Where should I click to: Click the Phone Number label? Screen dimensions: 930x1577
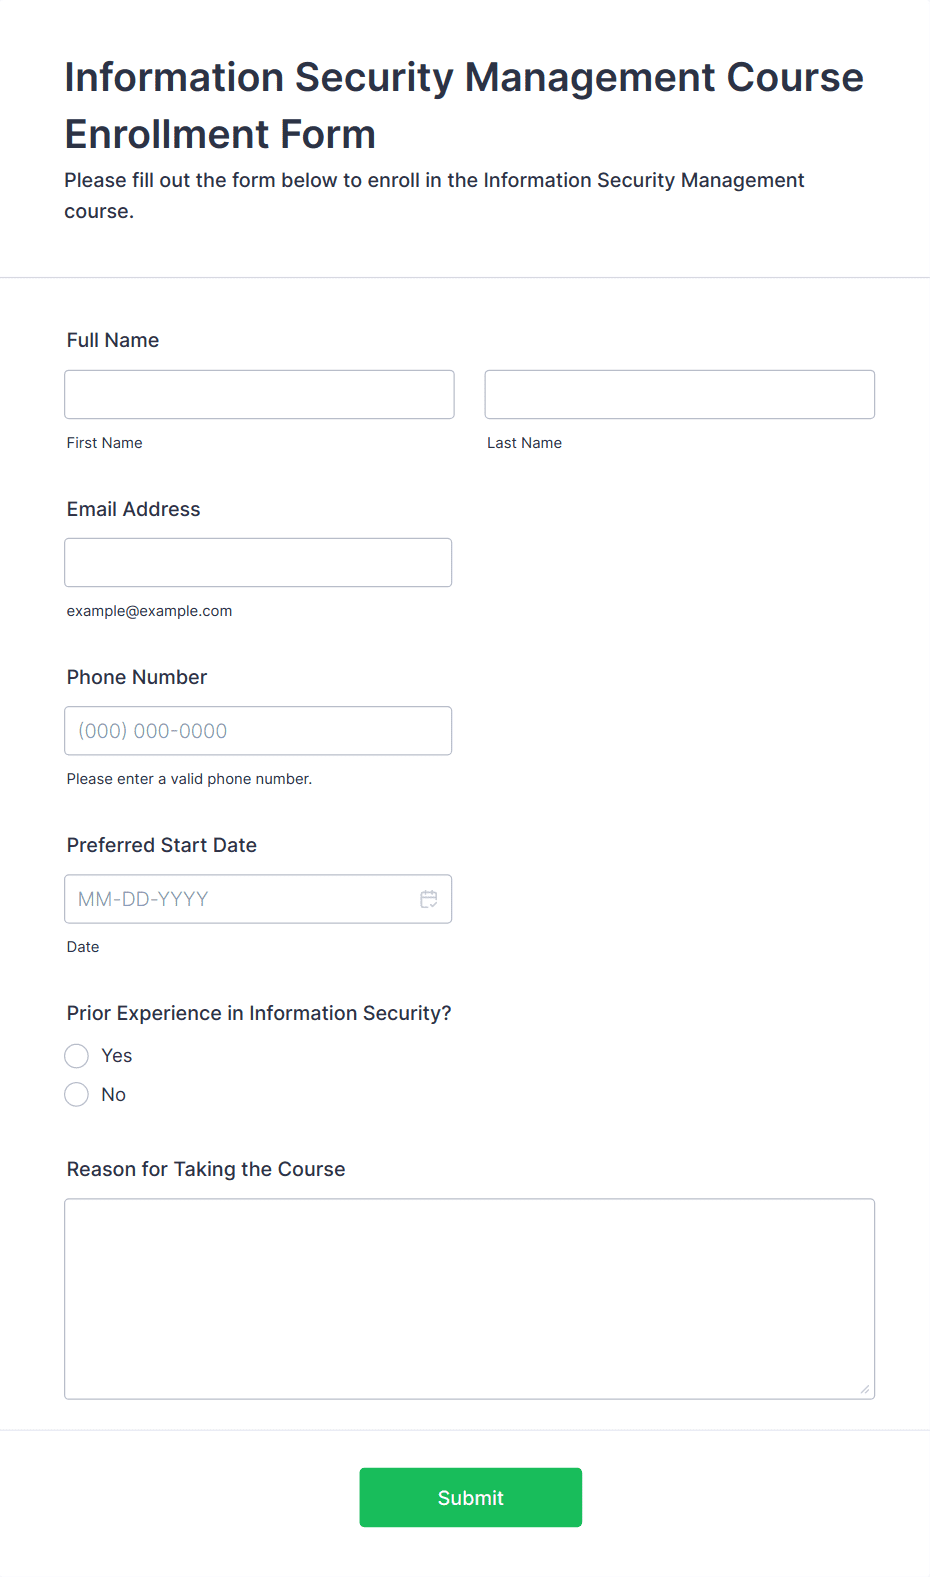137,677
